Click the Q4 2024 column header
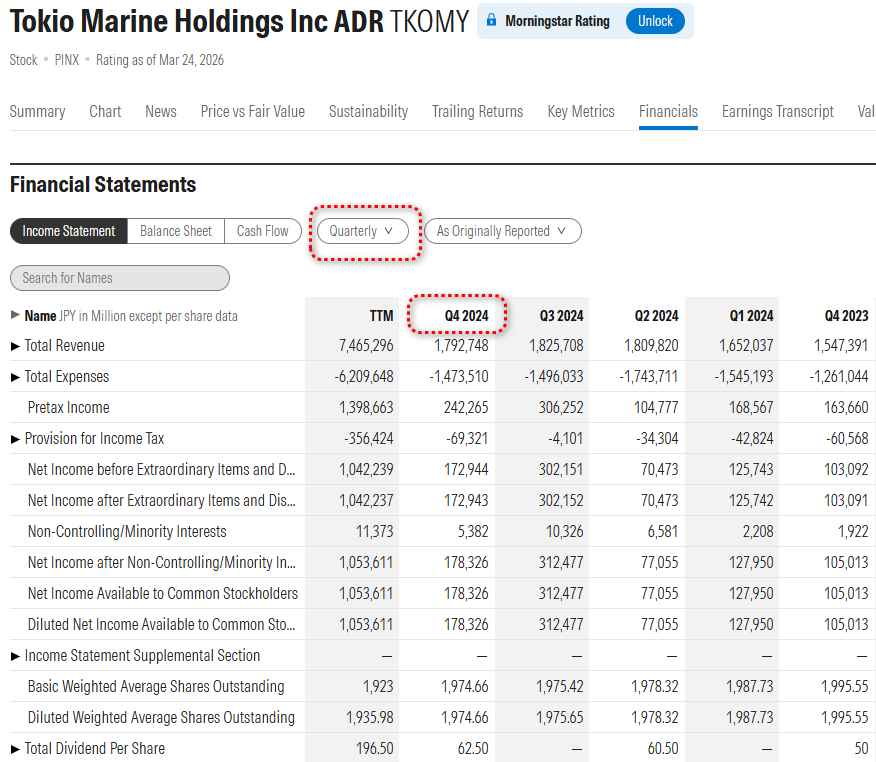 click(x=466, y=316)
